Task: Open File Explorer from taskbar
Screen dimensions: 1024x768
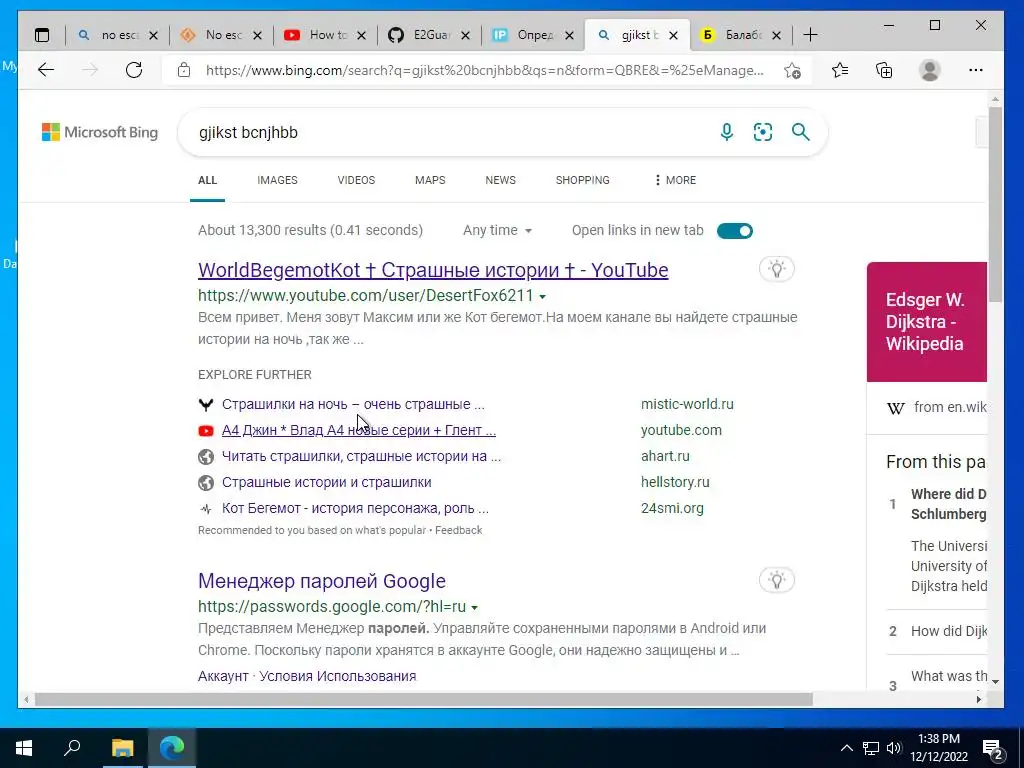Action: point(122,748)
